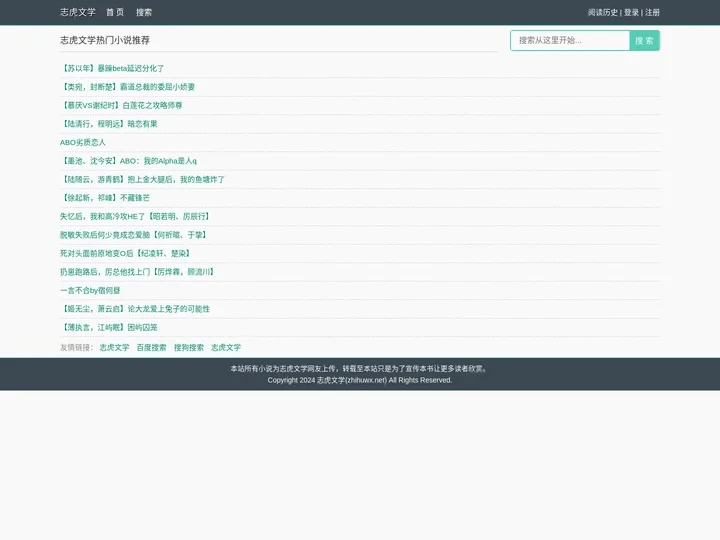Open novel 抱上金大腿后，我的鱼塘炸了

pos(142,179)
